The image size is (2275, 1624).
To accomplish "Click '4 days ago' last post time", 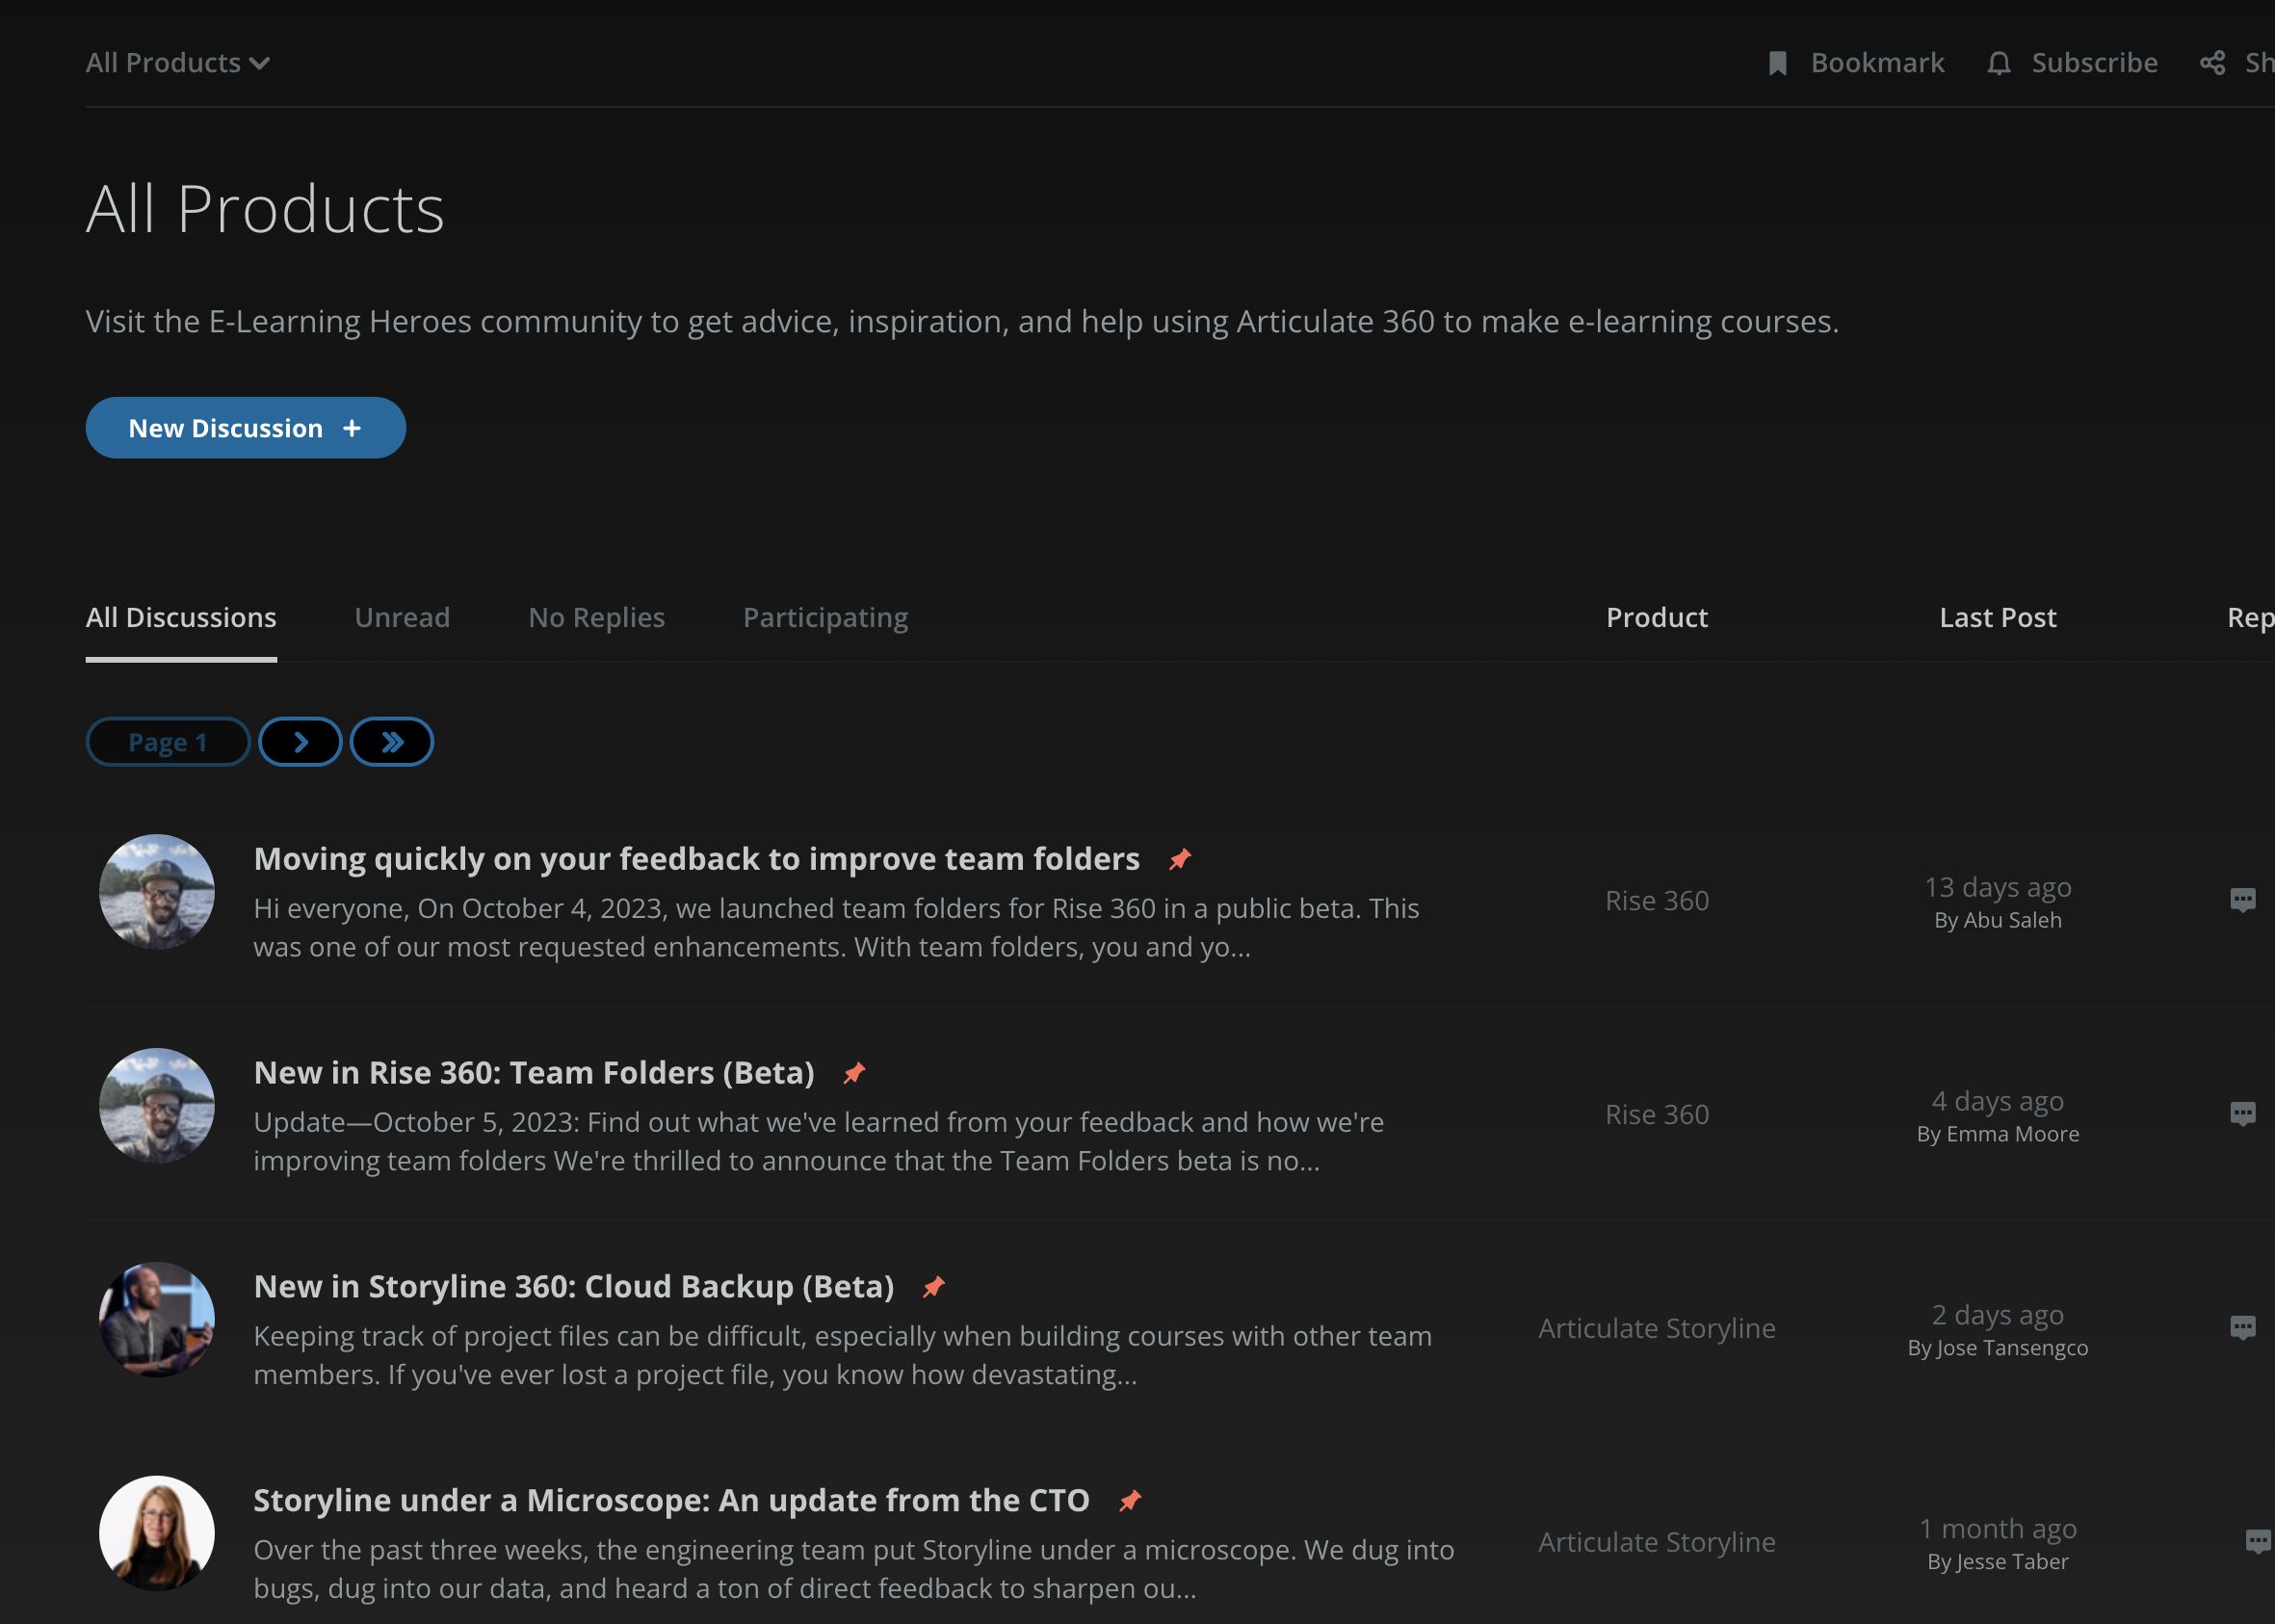I will tap(1997, 1101).
